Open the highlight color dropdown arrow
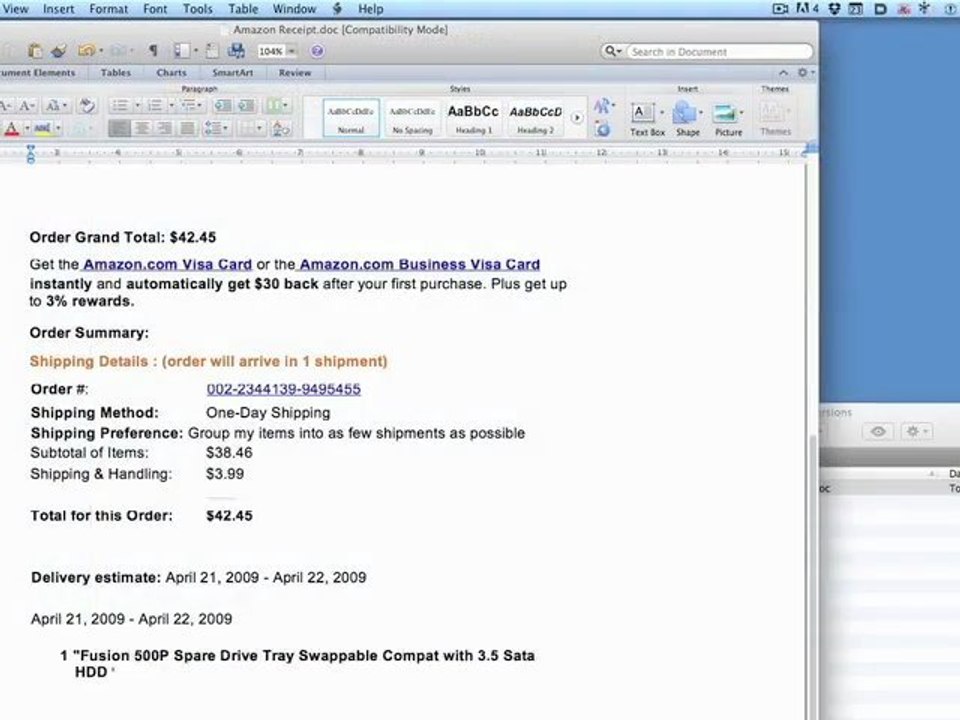Image resolution: width=960 pixels, height=720 pixels. pos(58,129)
